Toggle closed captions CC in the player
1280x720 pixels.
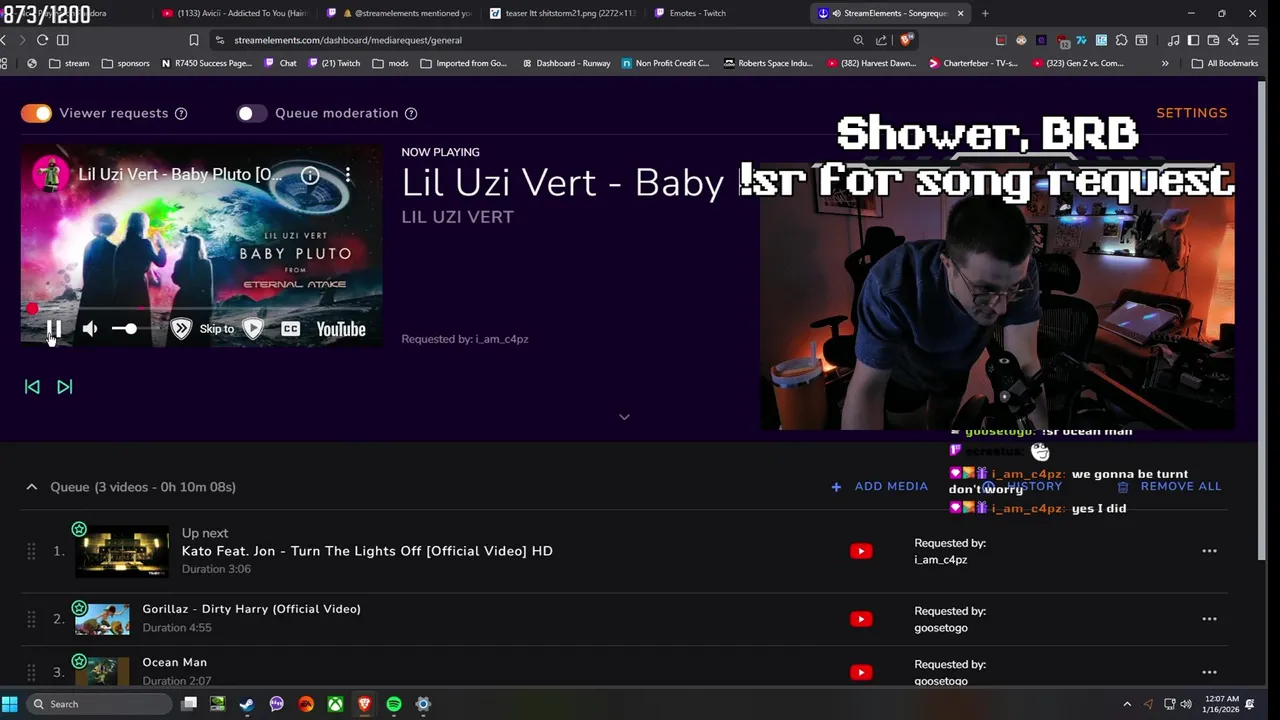click(290, 329)
